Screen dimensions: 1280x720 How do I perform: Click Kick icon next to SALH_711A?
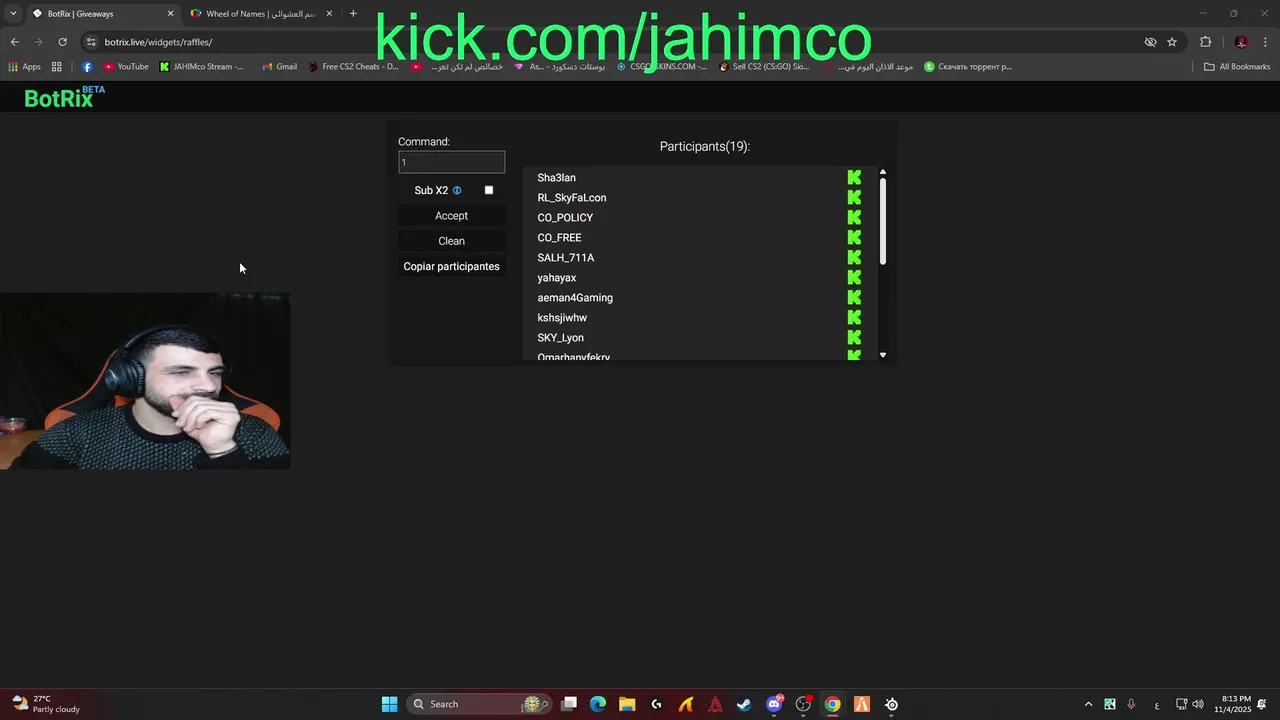pos(854,257)
